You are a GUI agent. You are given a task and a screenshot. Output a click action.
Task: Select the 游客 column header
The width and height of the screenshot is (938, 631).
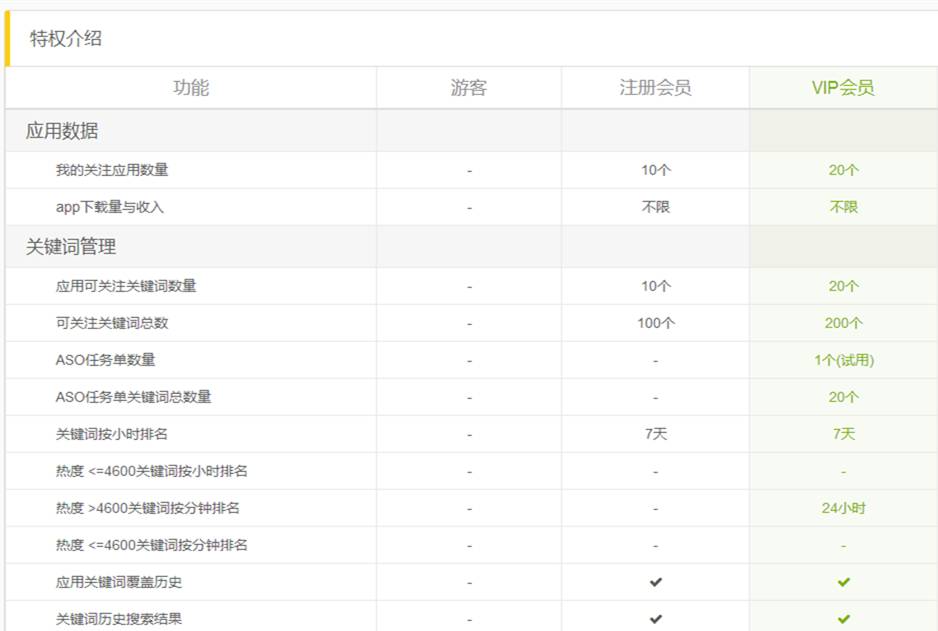(x=468, y=87)
